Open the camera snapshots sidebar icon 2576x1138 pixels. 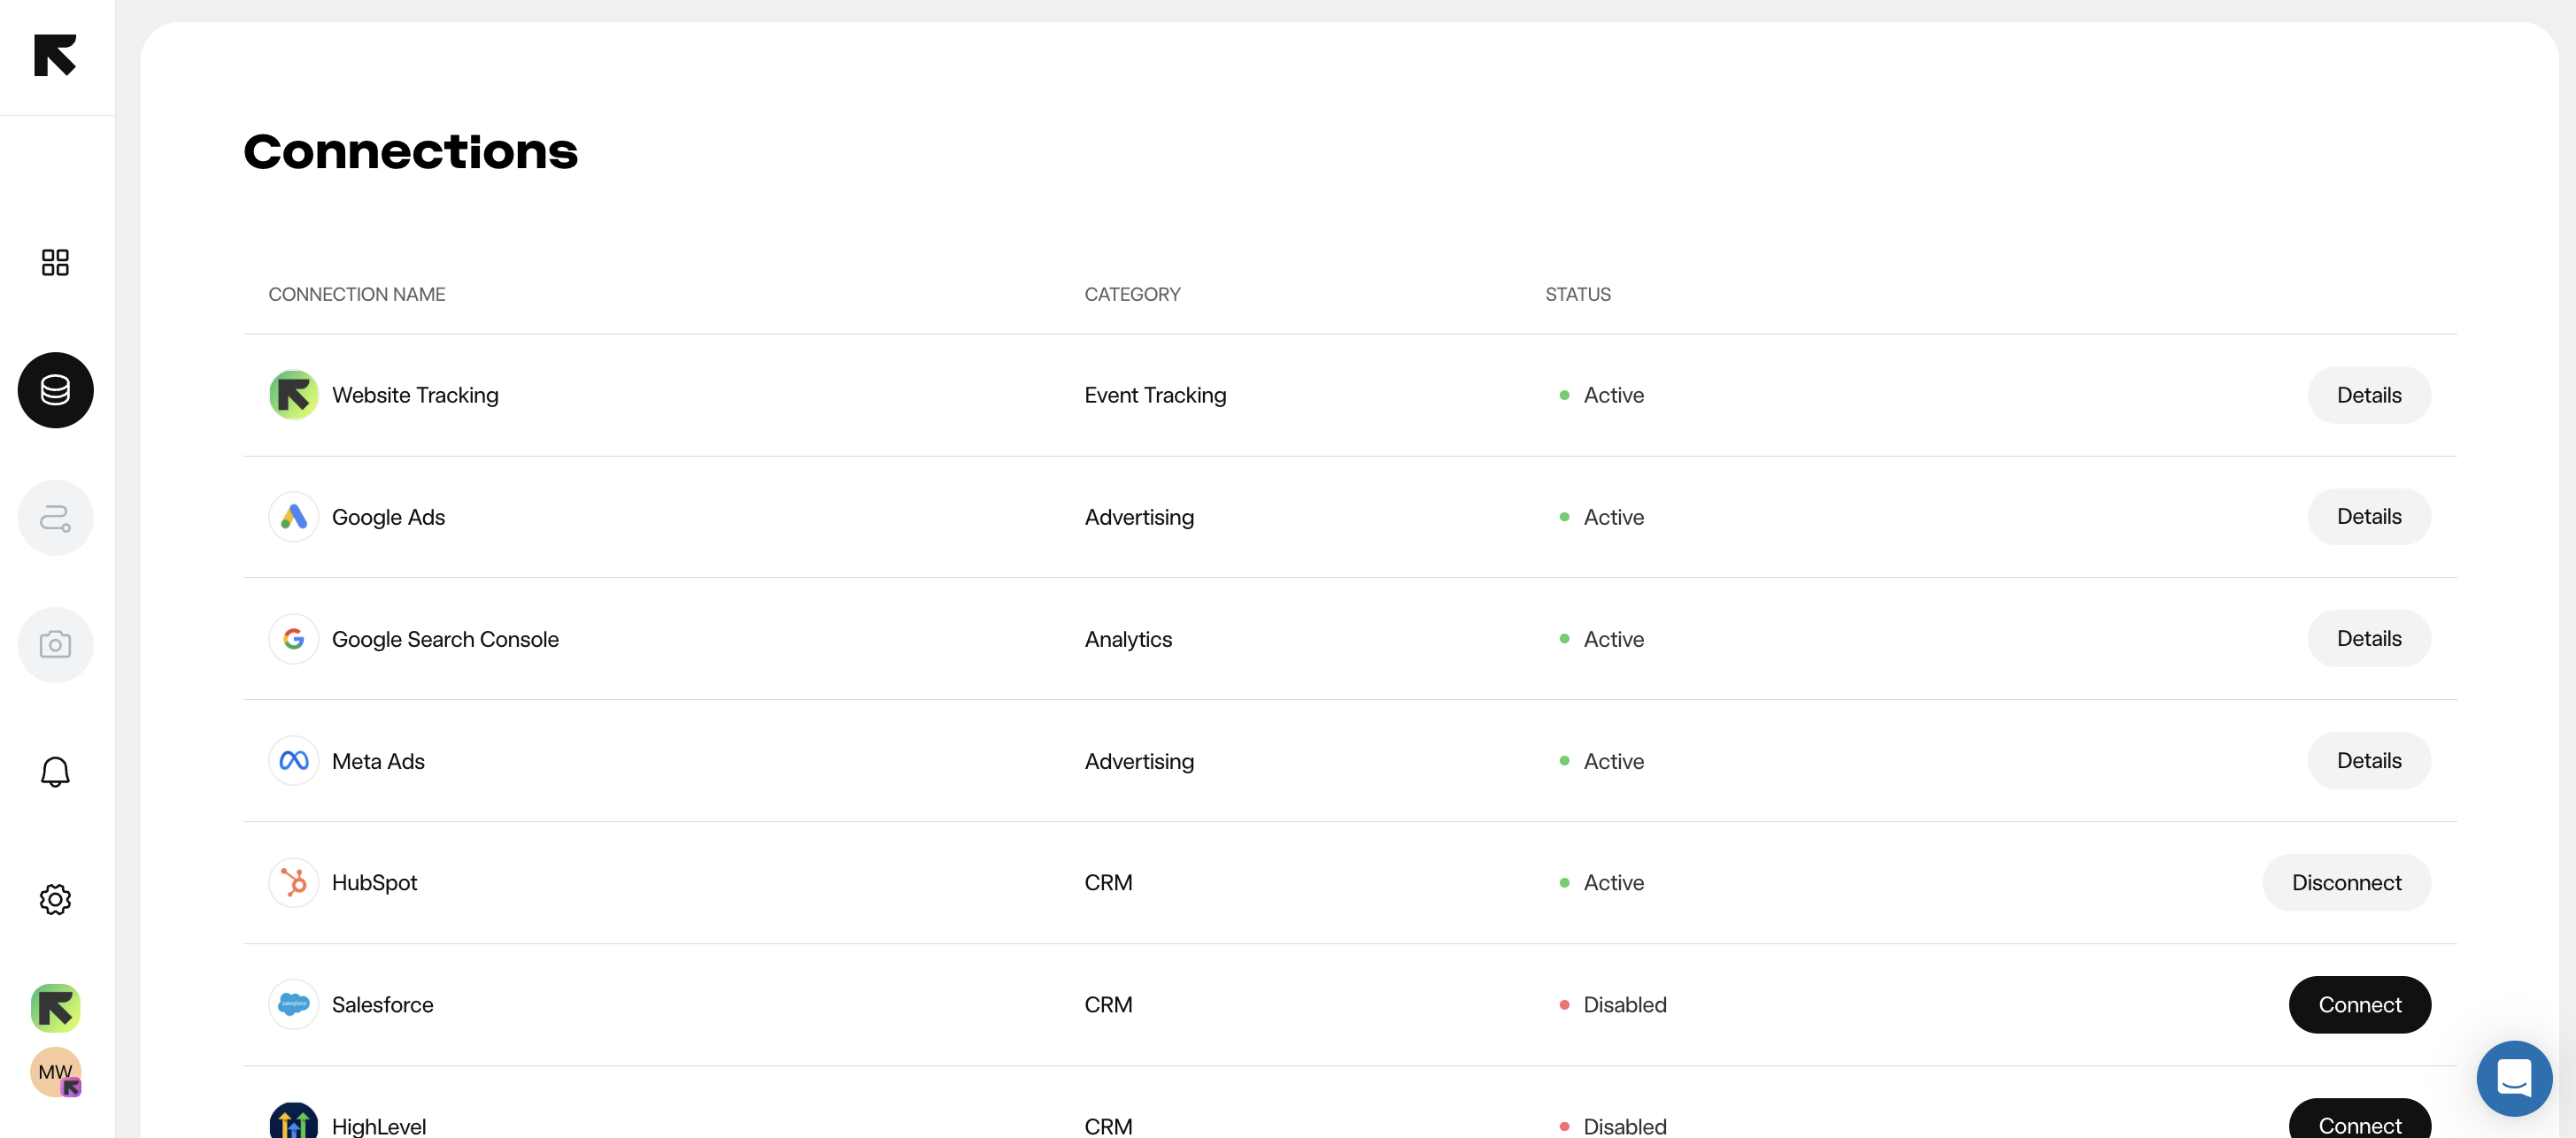click(55, 645)
